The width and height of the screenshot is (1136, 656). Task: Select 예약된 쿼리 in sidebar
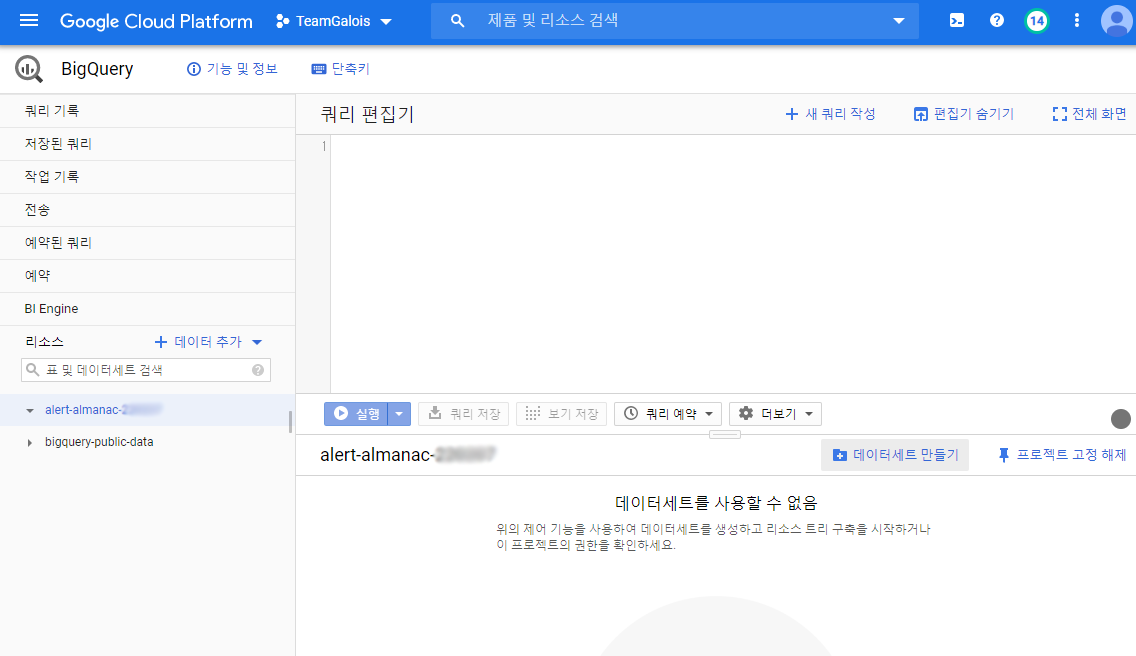coord(148,243)
